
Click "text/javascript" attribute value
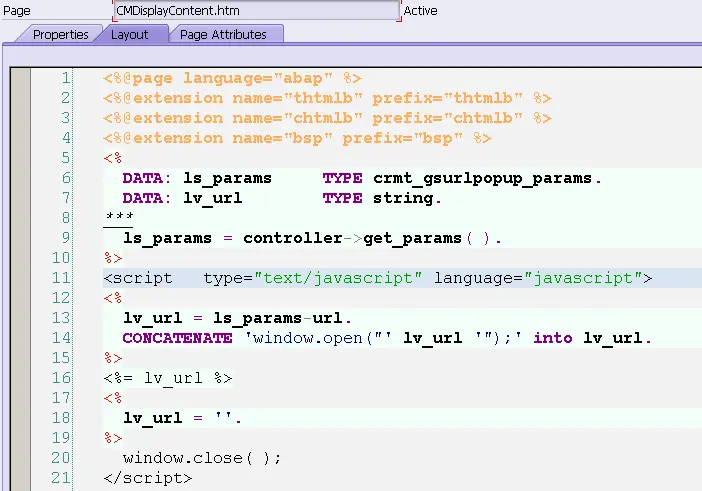pyautogui.click(x=338, y=278)
